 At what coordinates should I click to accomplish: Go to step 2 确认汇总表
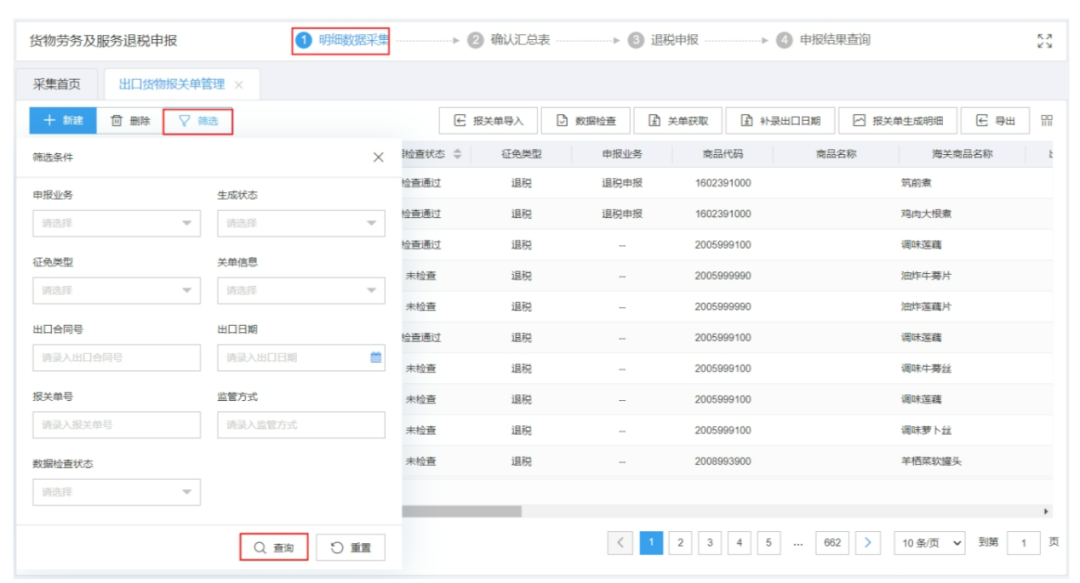point(509,40)
